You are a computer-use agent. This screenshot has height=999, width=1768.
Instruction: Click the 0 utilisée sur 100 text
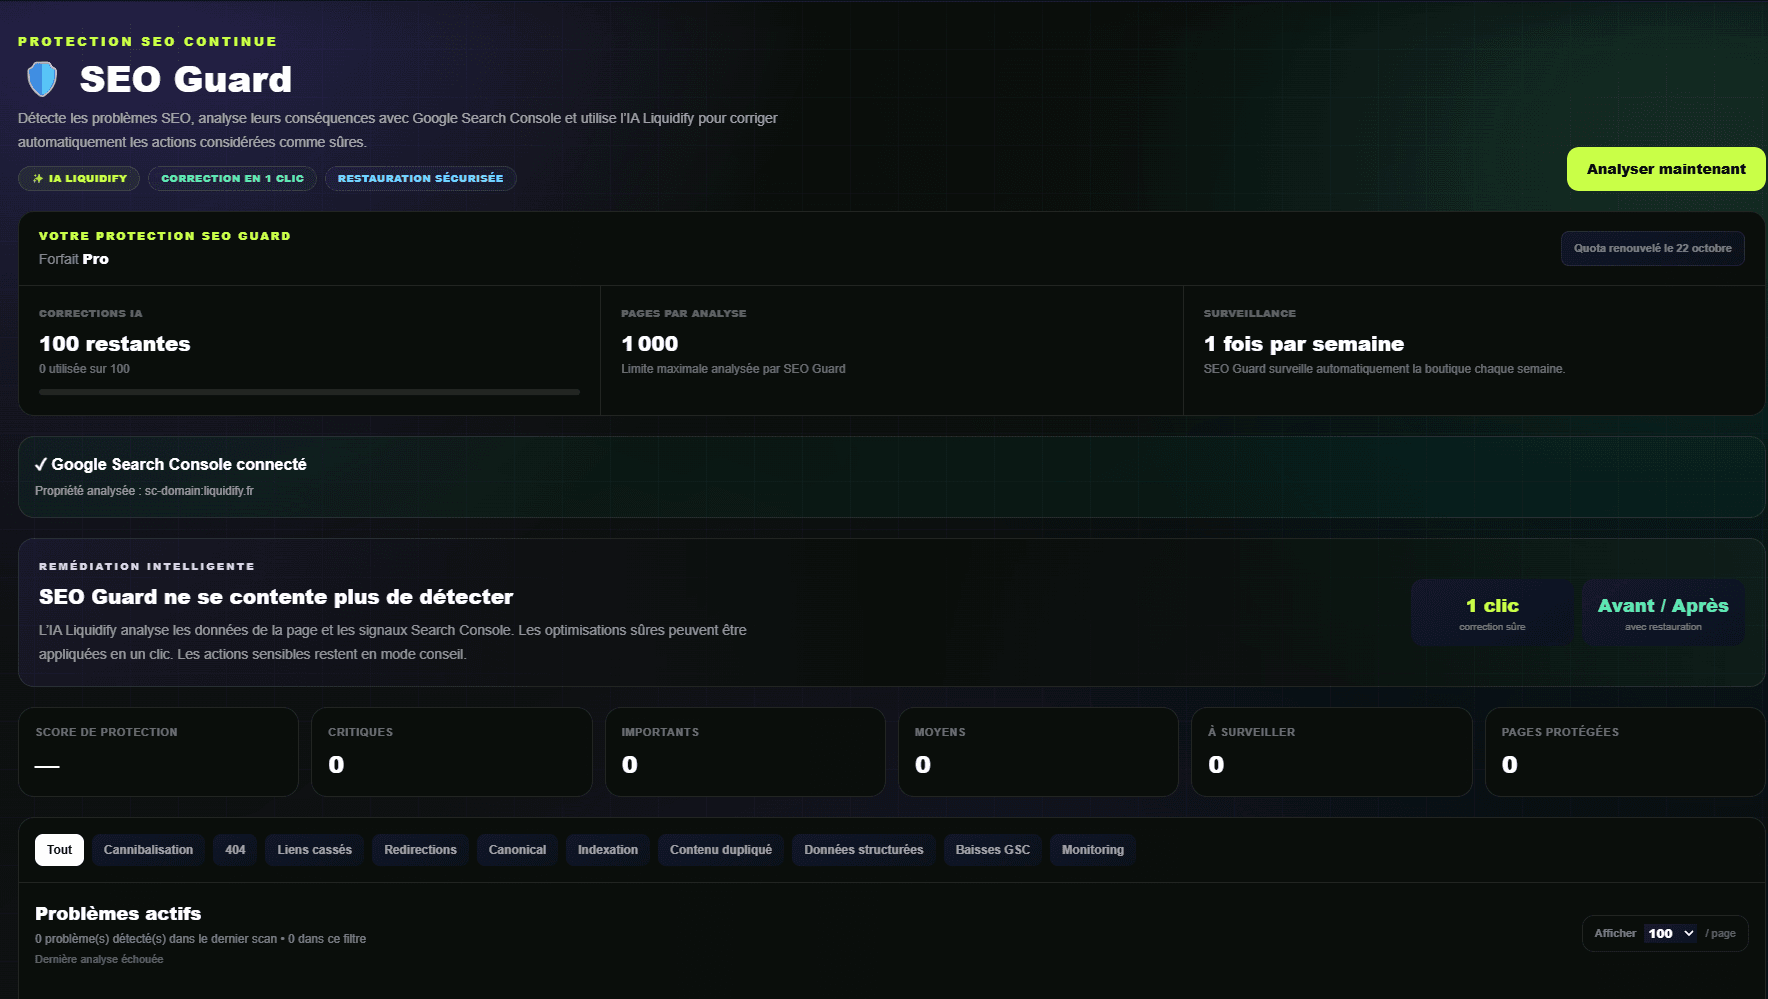[x=84, y=369]
